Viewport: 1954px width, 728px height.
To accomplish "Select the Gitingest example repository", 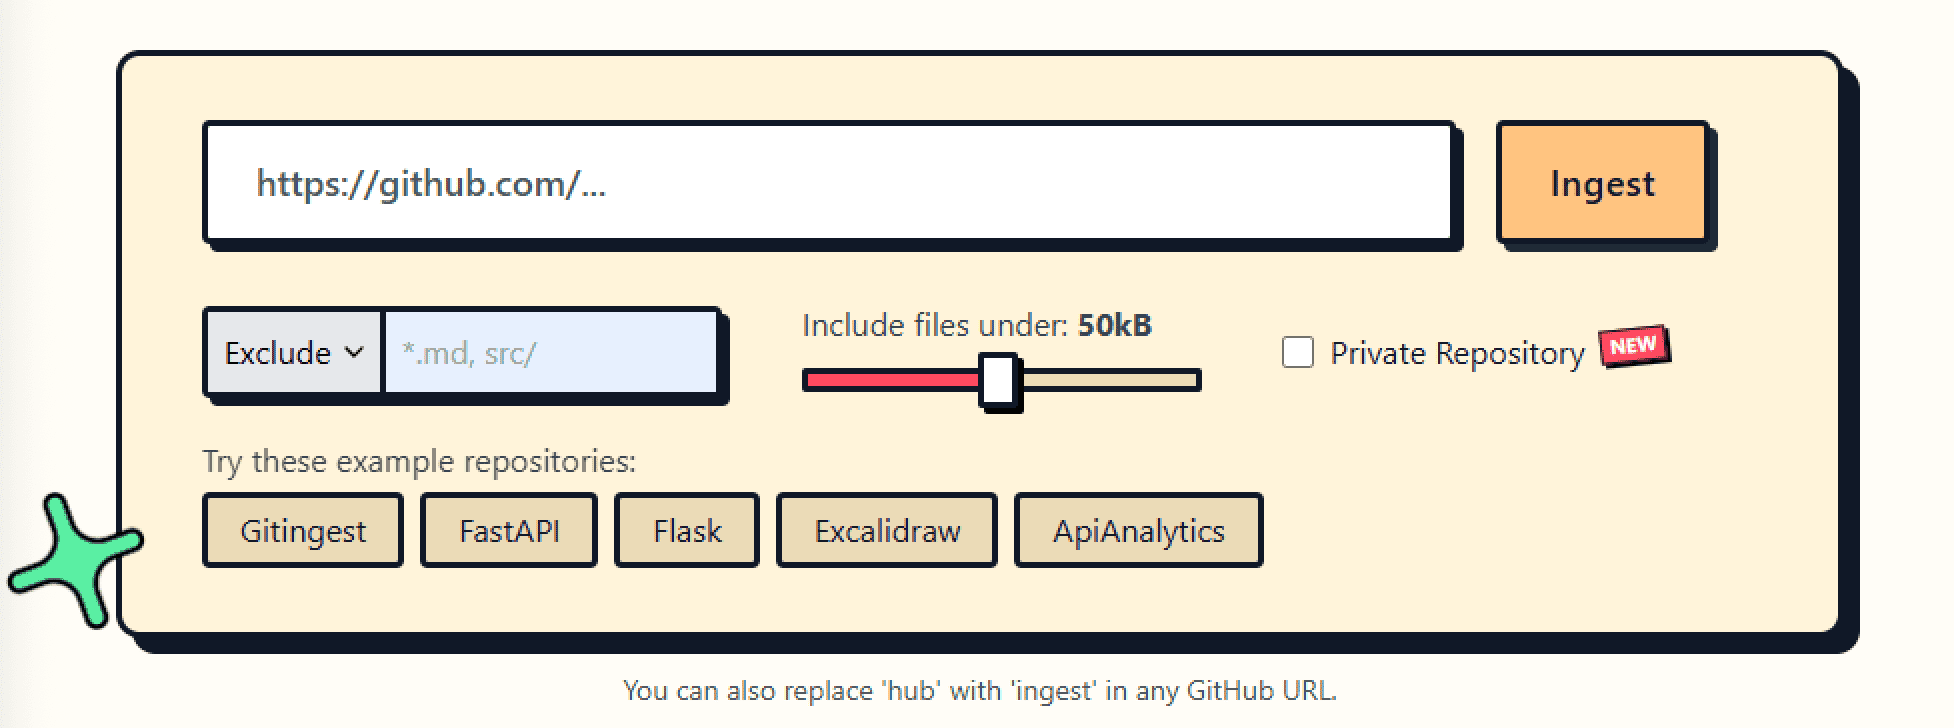I will [302, 531].
